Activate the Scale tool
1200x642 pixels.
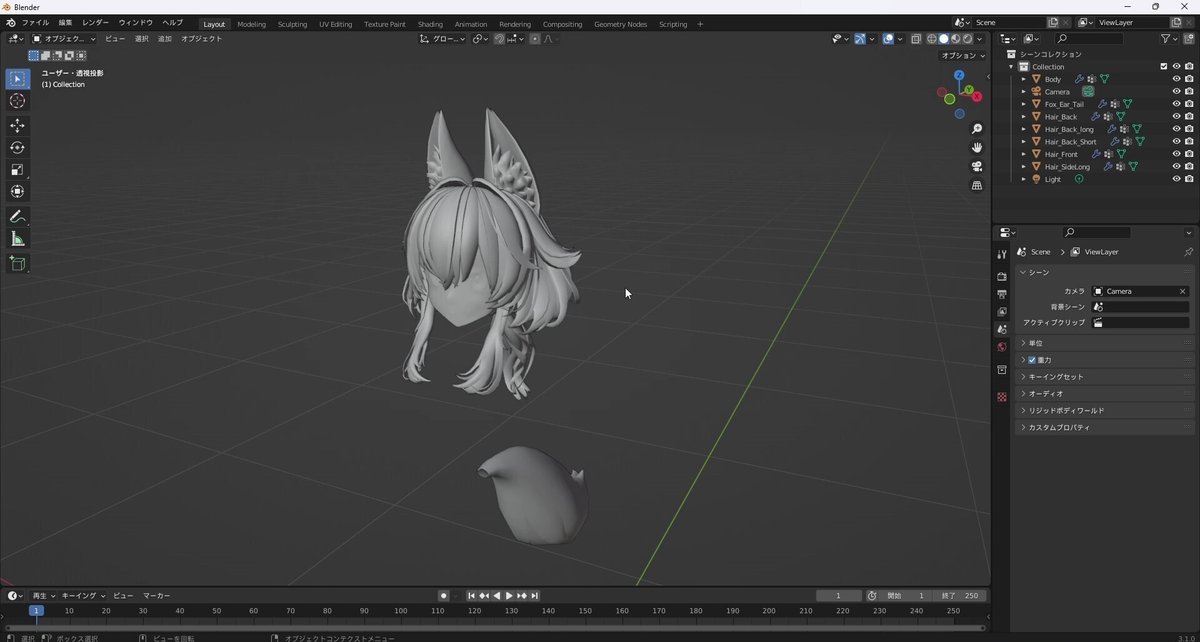tap(17, 170)
